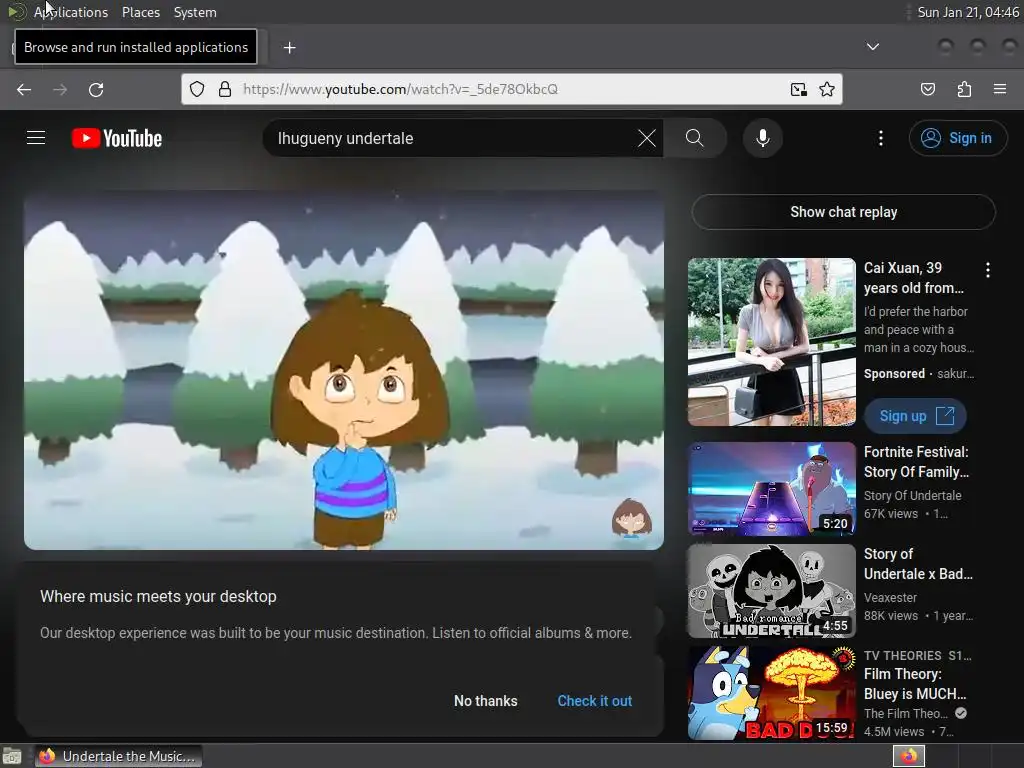Click the Sign in button

click(957, 138)
